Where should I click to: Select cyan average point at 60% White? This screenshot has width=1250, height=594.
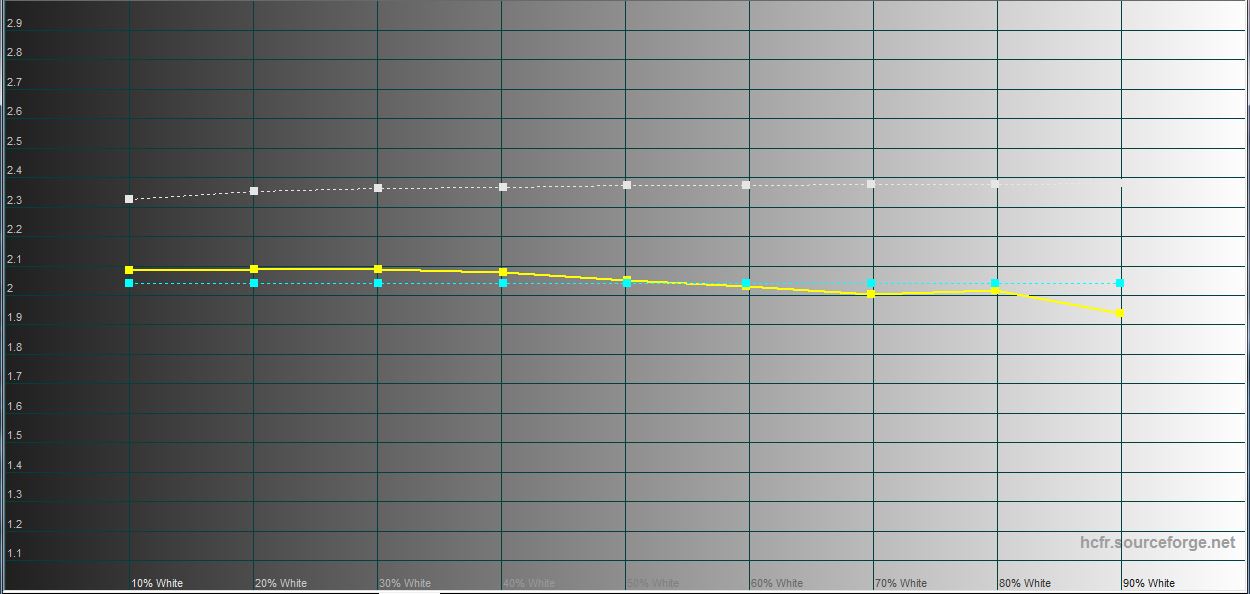click(747, 283)
